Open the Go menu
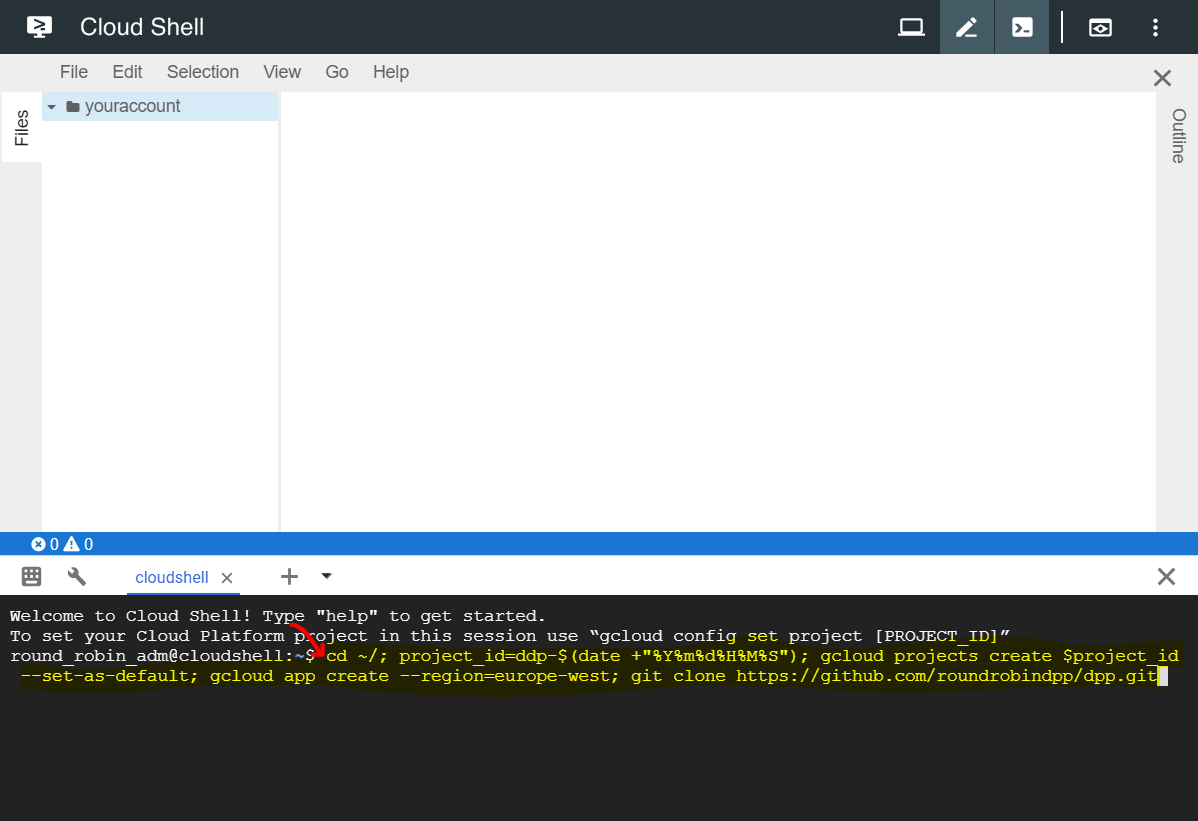Screen dimensions: 1198x821 (x=337, y=72)
